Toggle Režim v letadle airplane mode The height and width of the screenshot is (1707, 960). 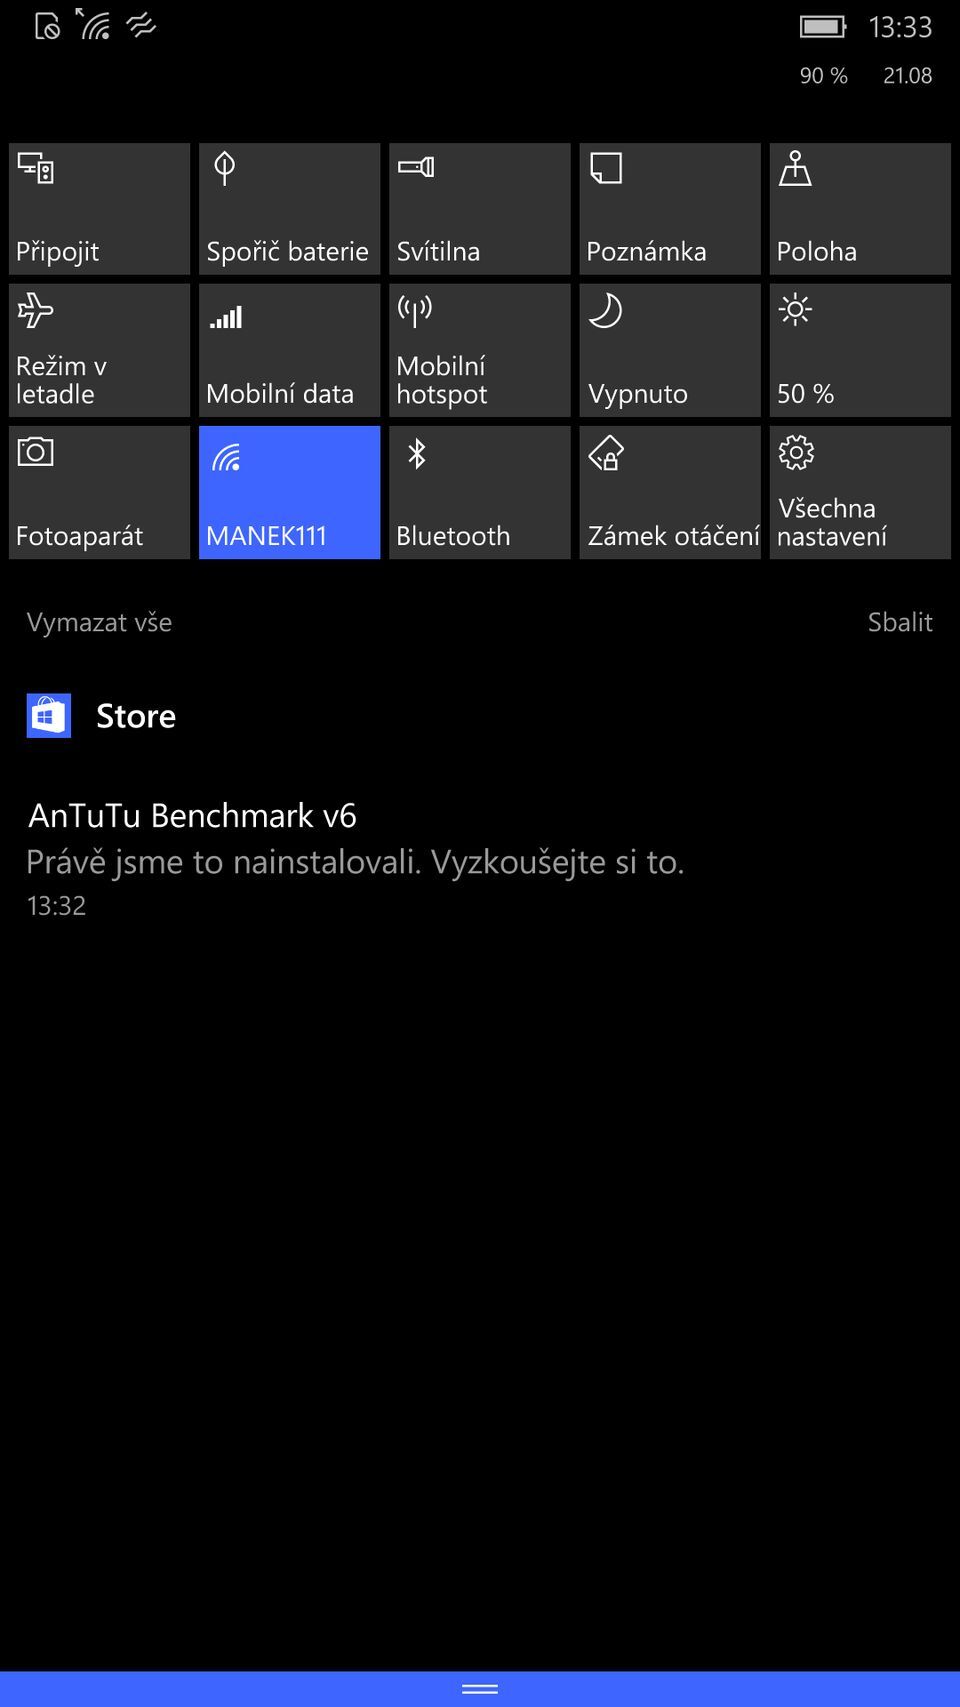coord(99,350)
